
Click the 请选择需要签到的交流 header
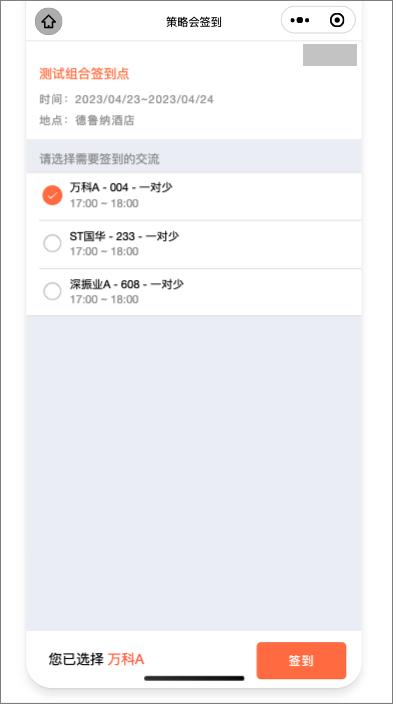(x=100, y=159)
